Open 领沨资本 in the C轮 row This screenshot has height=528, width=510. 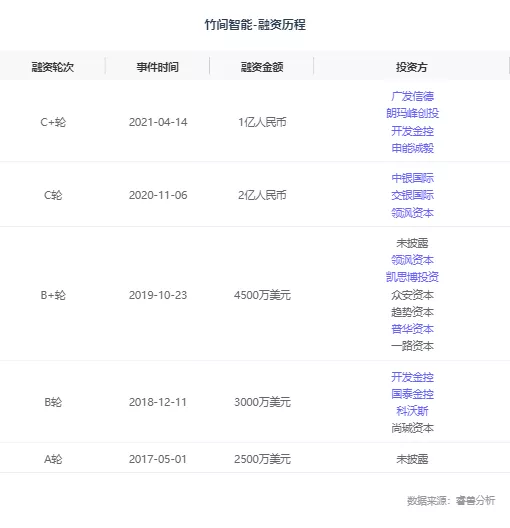click(412, 212)
